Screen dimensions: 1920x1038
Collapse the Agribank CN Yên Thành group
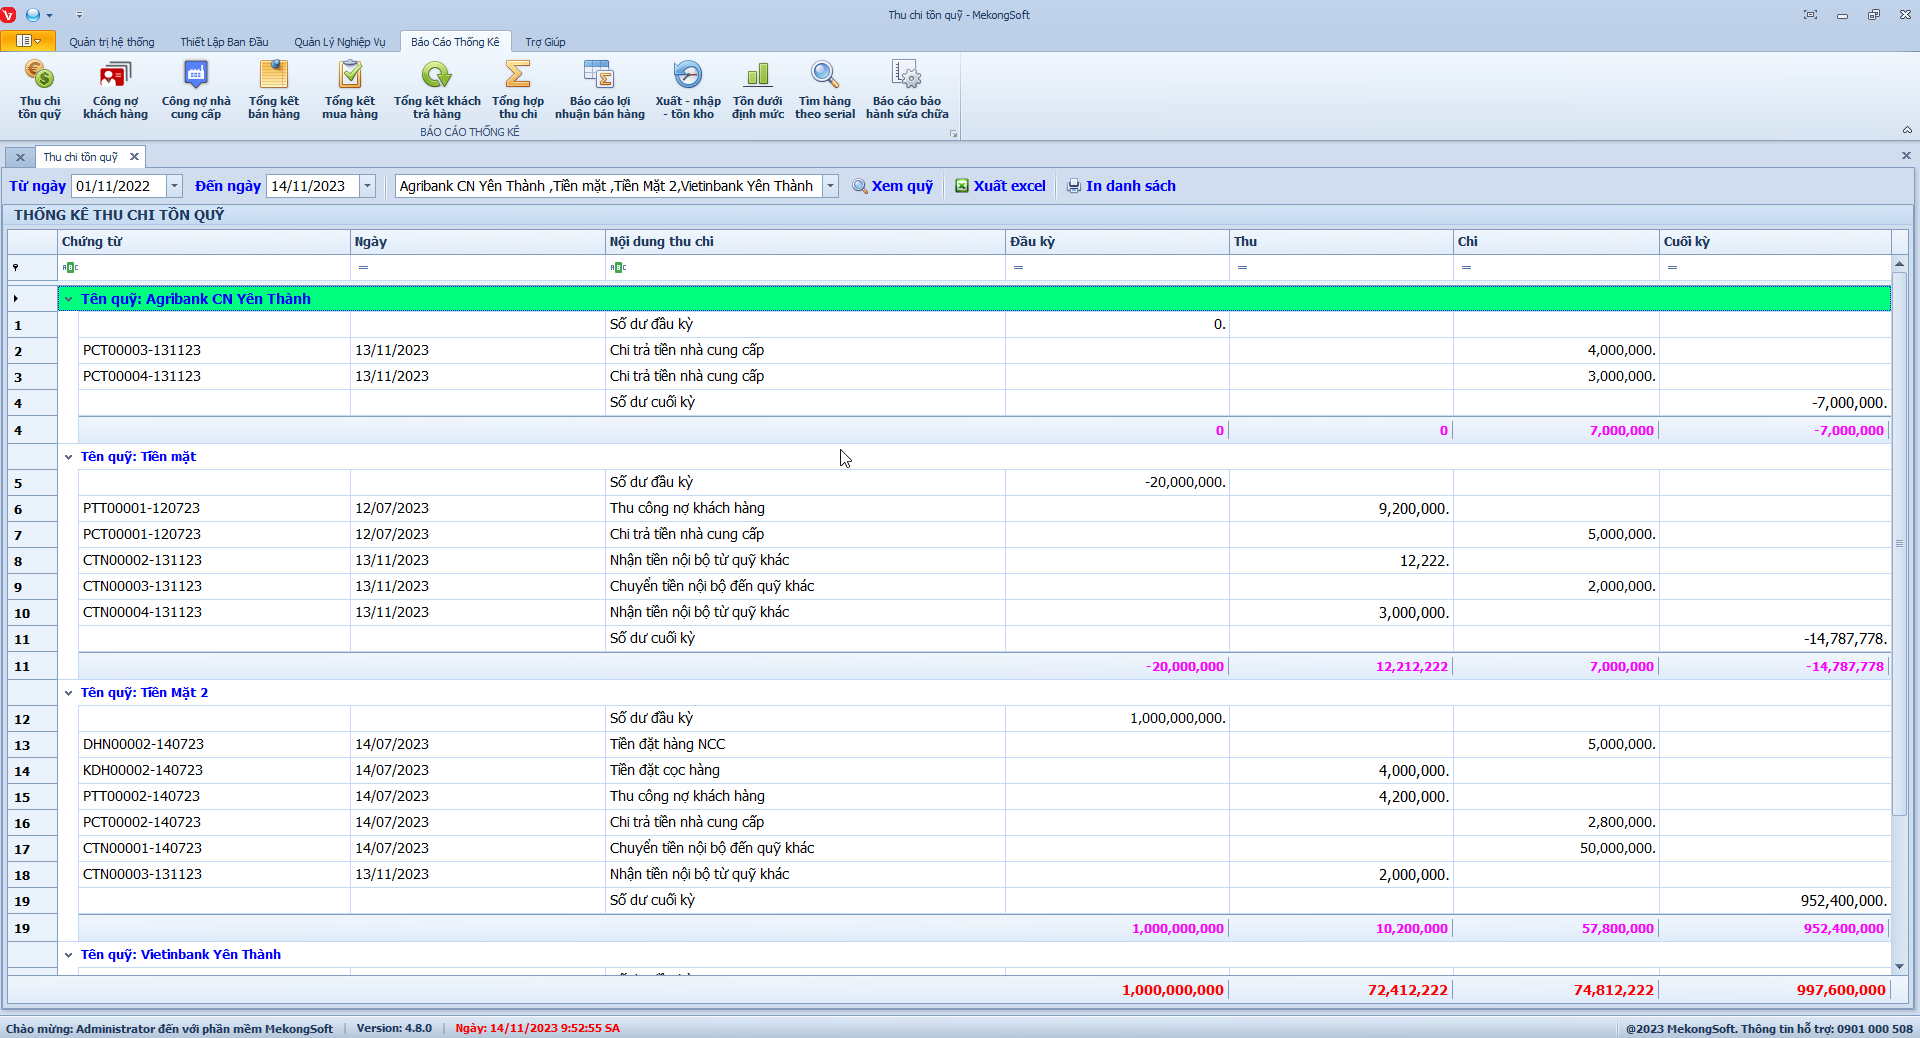[69, 299]
